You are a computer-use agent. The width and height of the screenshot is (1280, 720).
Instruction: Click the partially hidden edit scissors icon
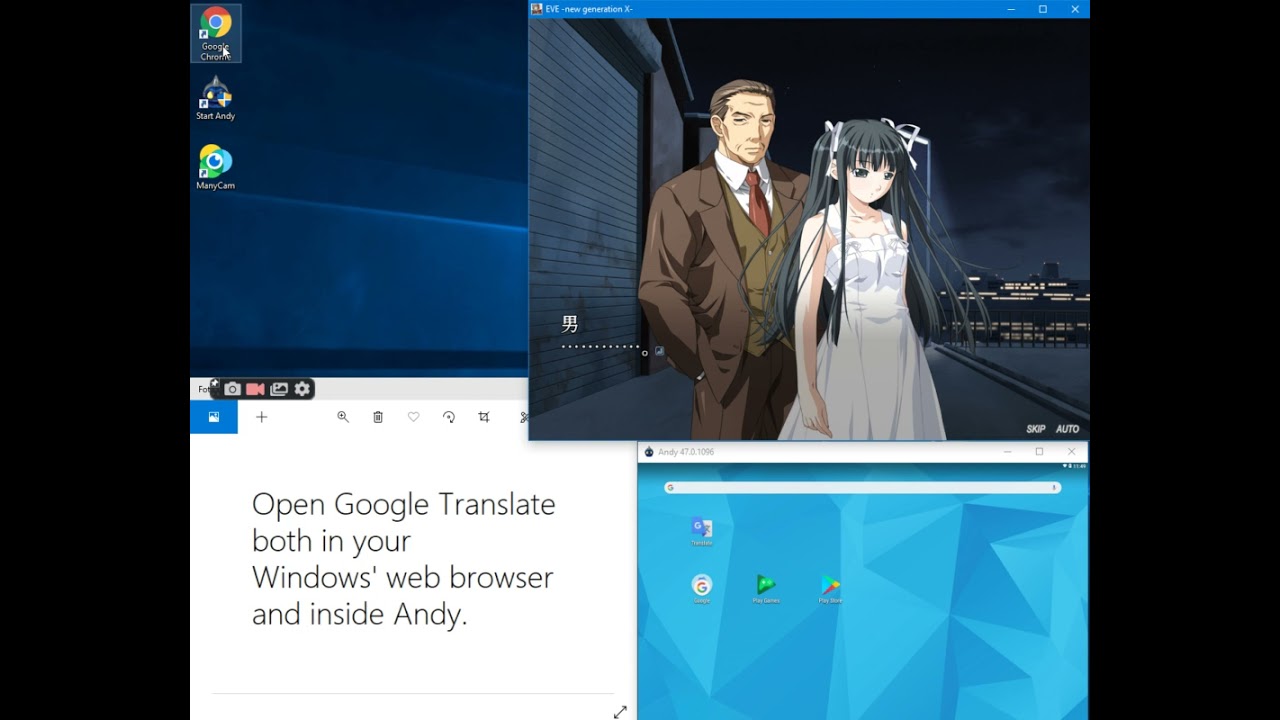(x=524, y=417)
